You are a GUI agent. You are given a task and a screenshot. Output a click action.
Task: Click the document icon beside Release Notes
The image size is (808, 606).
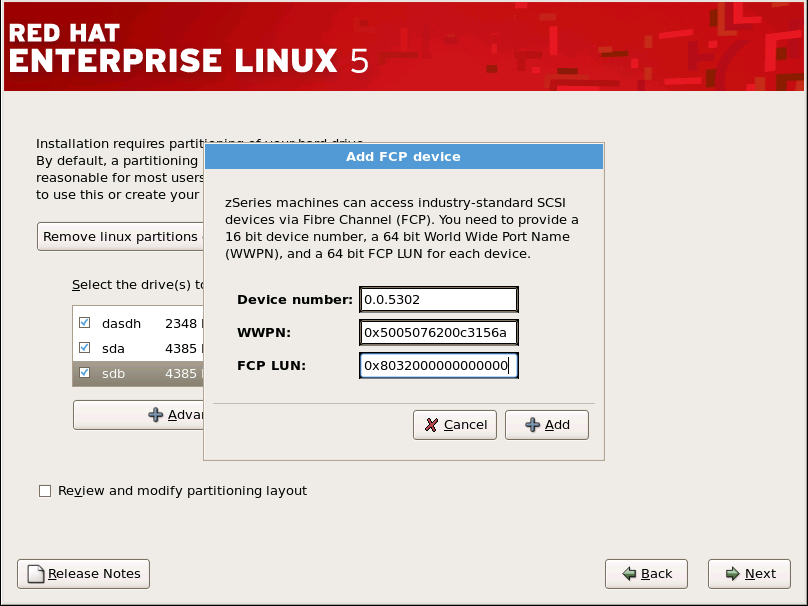(34, 573)
